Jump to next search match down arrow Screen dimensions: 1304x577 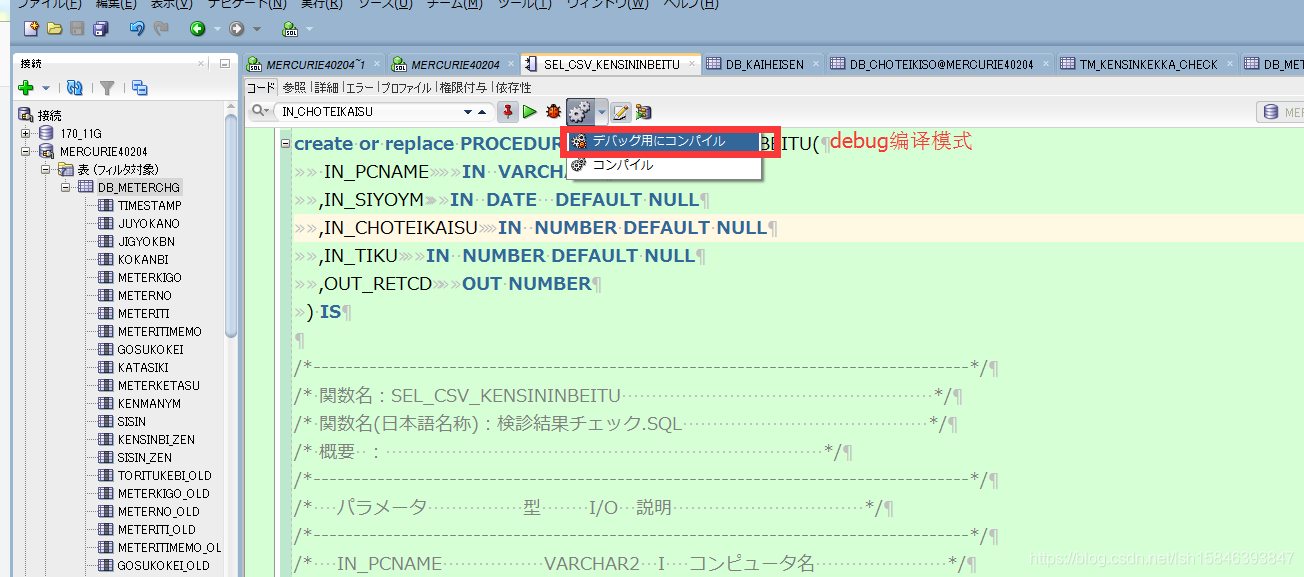pyautogui.click(x=468, y=111)
